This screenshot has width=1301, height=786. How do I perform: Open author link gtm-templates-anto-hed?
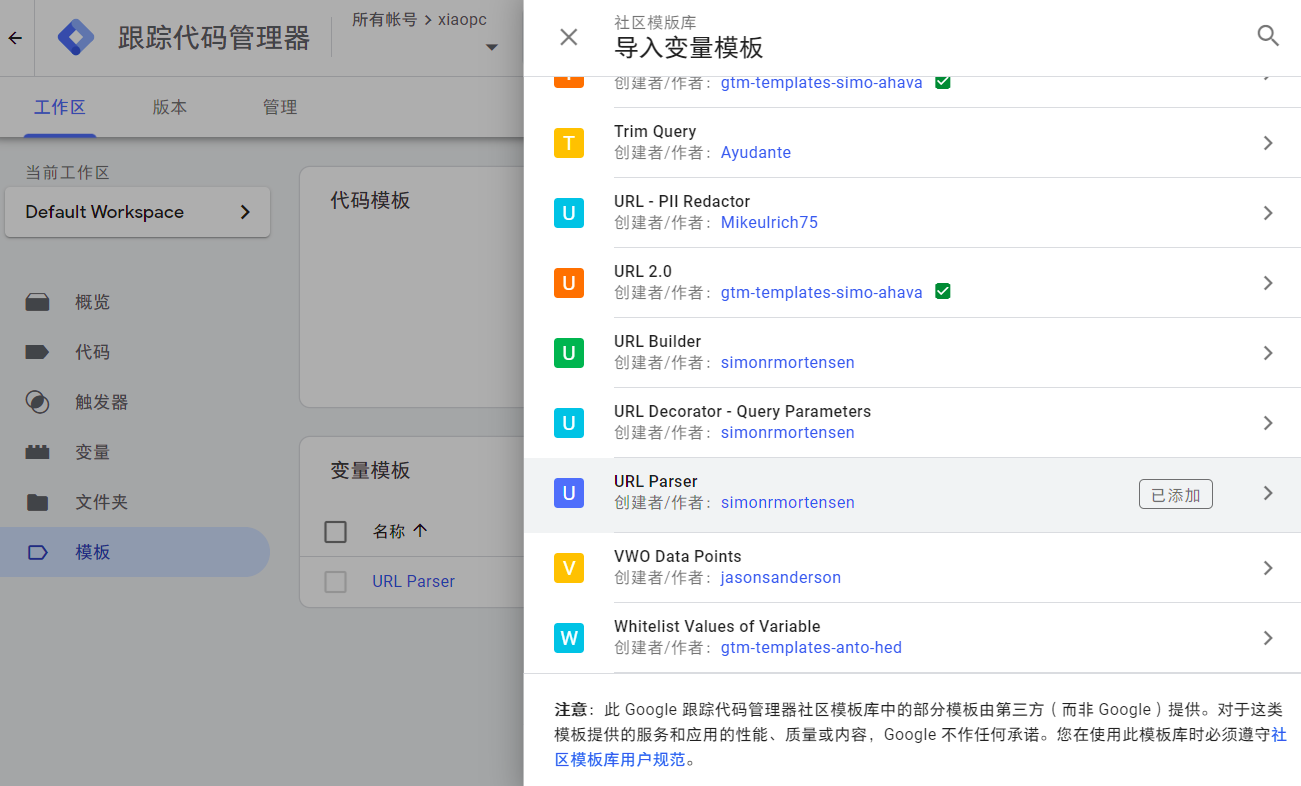click(x=811, y=648)
